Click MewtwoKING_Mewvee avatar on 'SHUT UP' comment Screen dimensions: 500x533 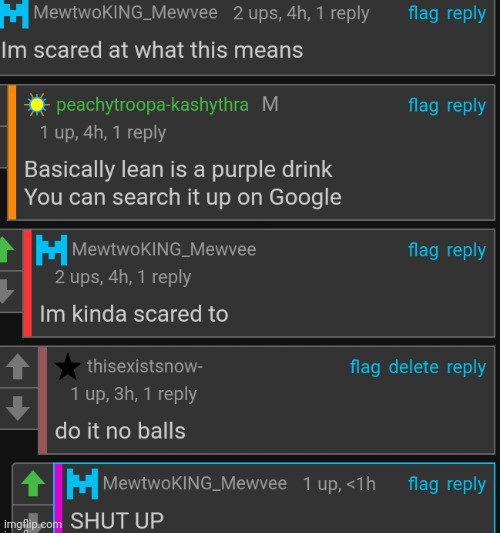point(82,484)
